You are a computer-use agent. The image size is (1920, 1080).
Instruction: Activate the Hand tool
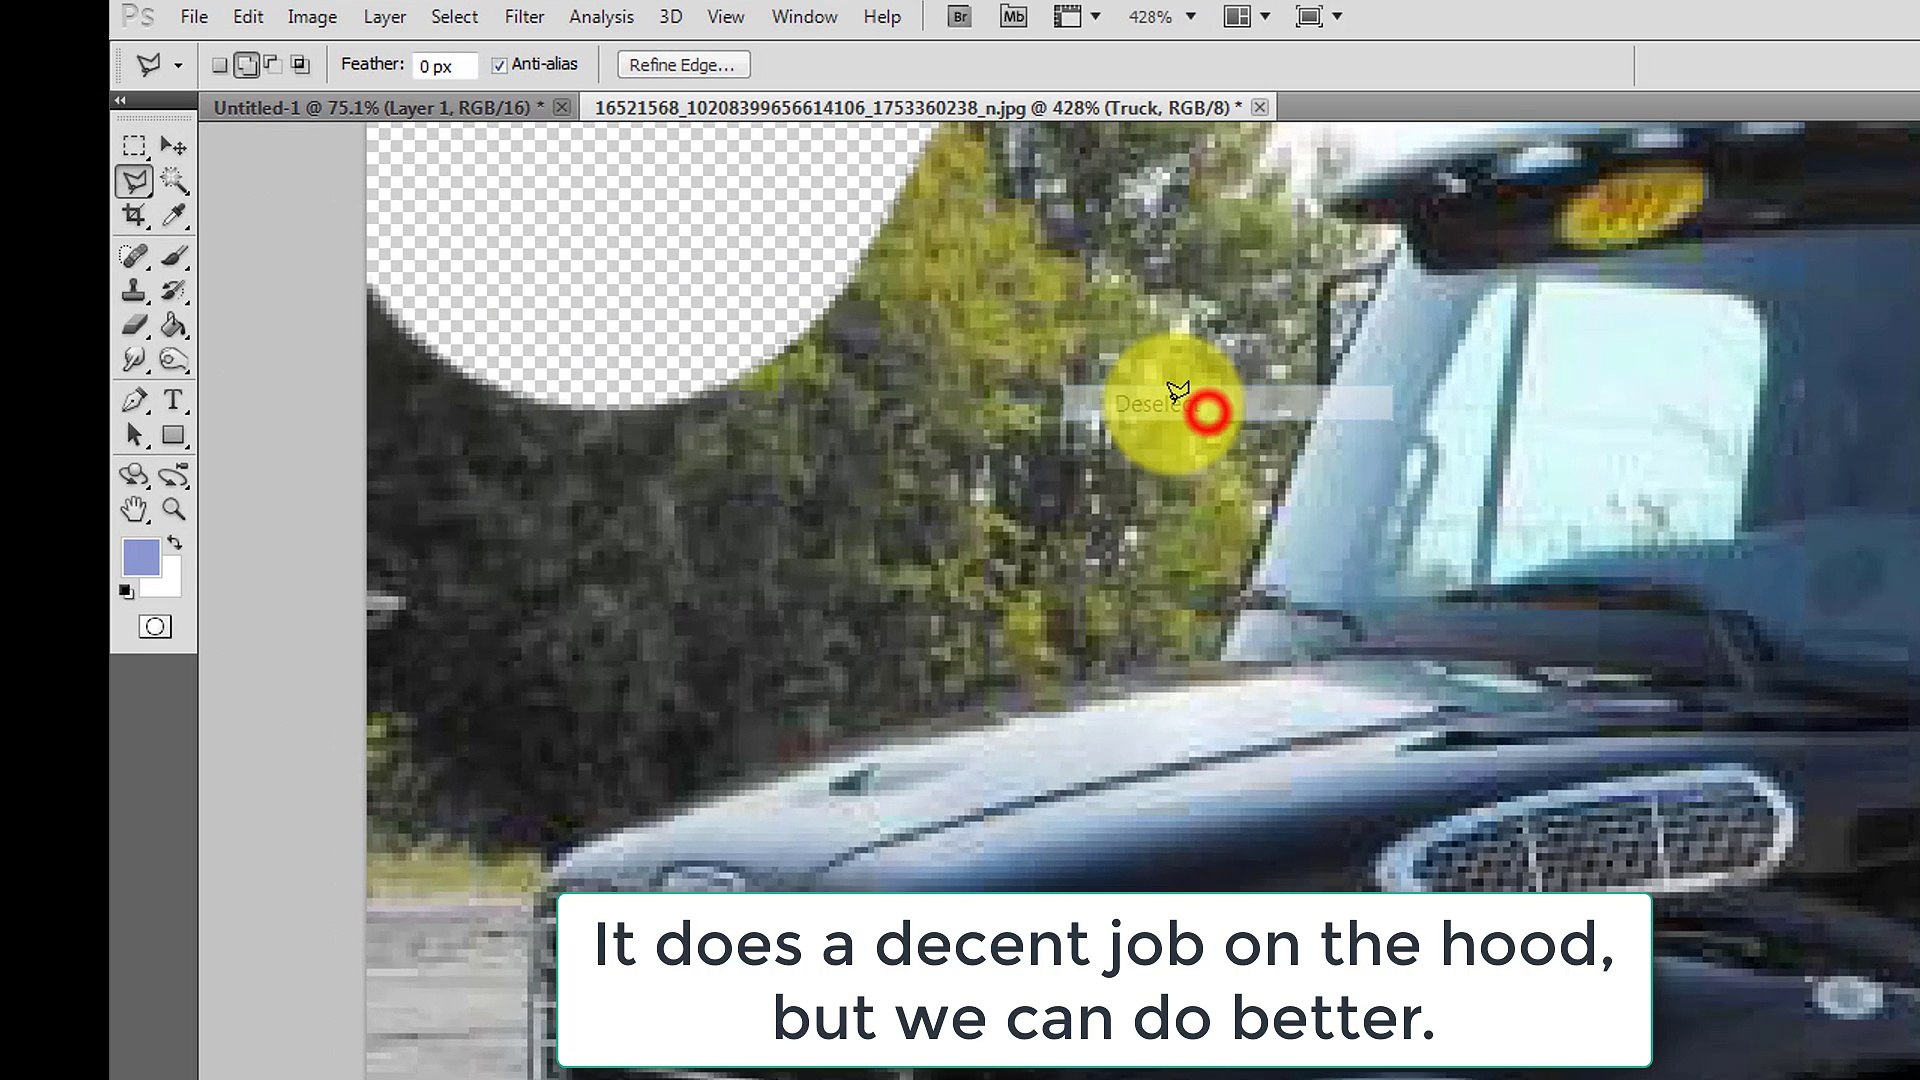click(x=134, y=510)
